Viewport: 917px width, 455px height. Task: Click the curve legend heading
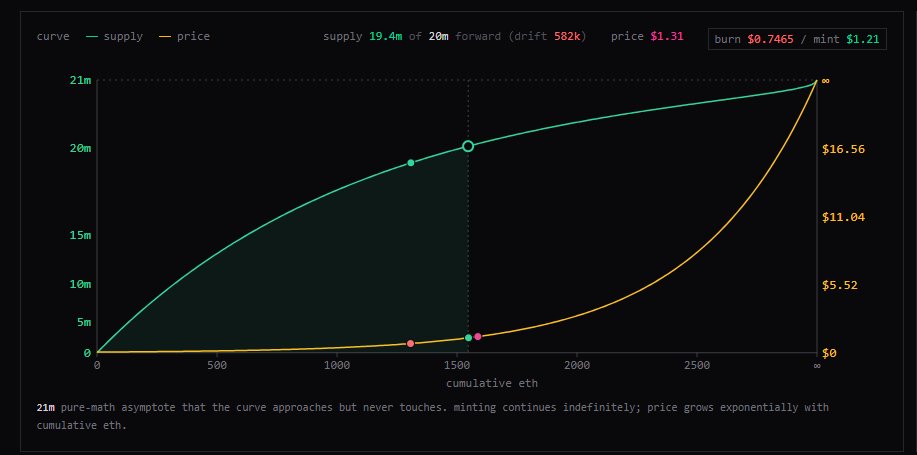click(x=53, y=36)
